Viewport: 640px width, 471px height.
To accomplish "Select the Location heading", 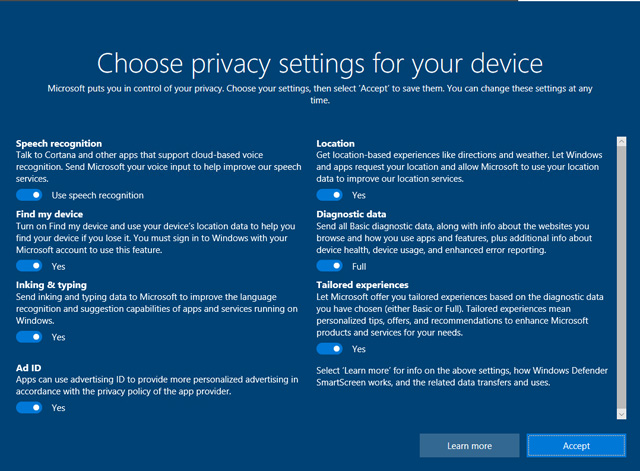I will click(336, 144).
